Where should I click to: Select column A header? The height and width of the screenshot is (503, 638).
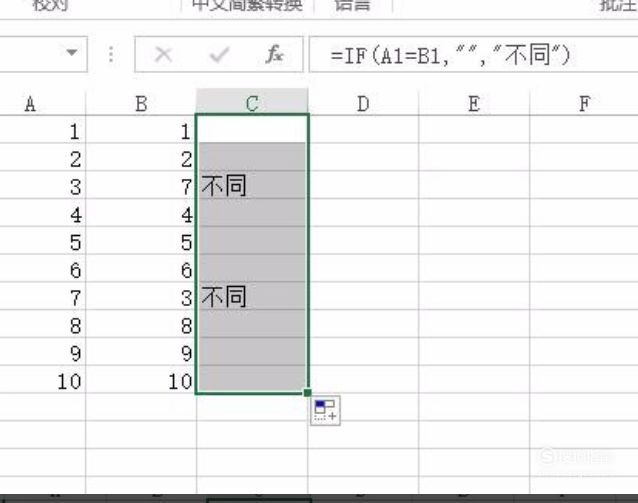42,103
